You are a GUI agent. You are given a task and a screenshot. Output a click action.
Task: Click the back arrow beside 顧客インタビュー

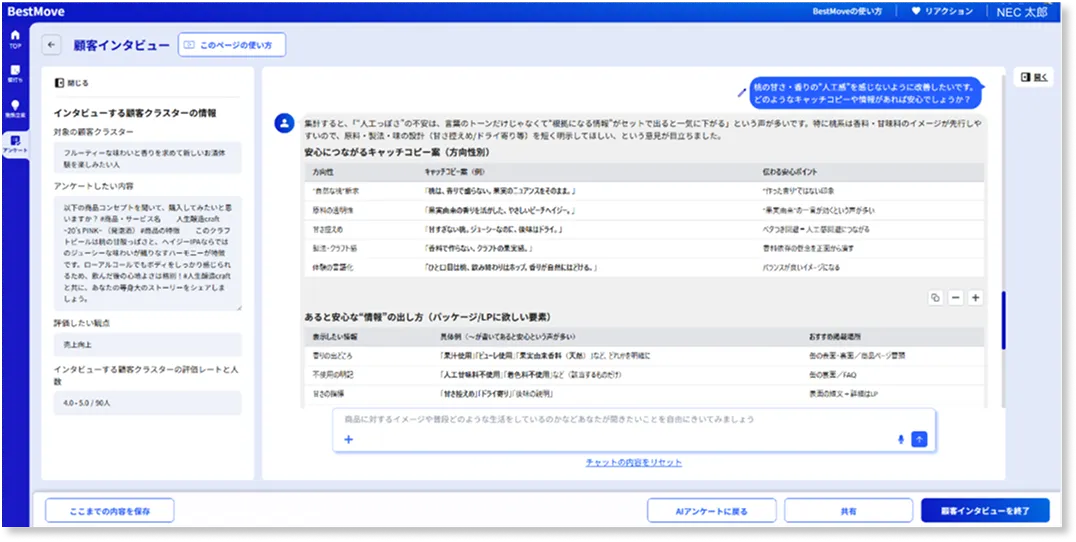(x=51, y=45)
